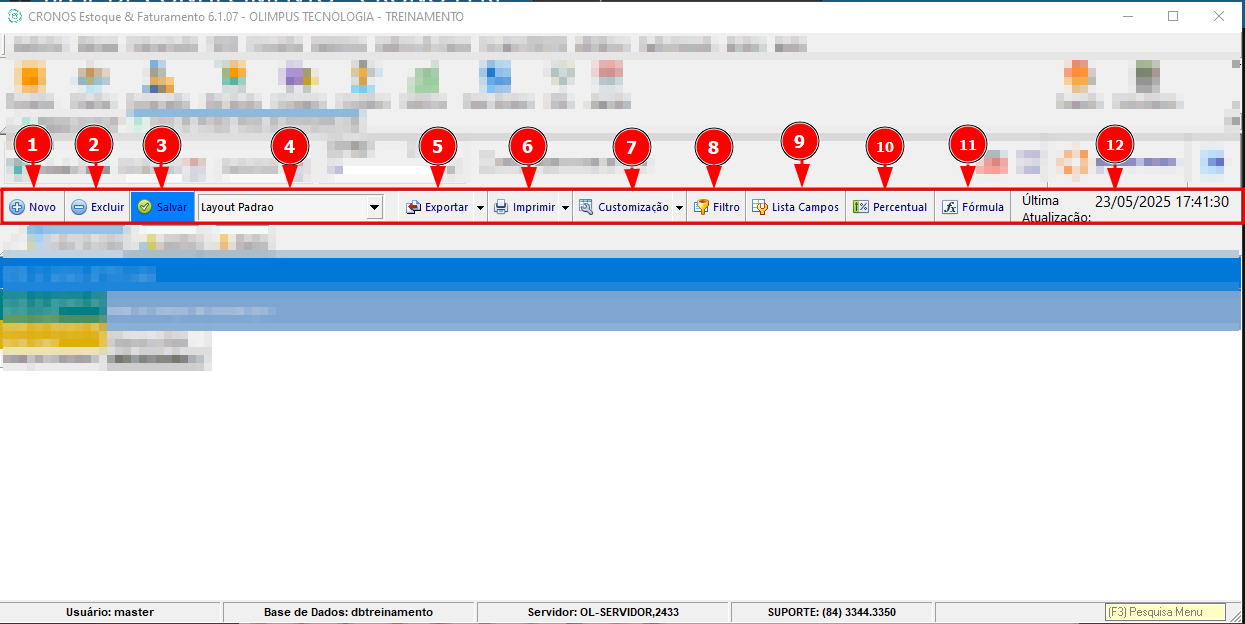The image size is (1245, 624).
Task: Select the highlighted blue grid row
Action: [621, 271]
